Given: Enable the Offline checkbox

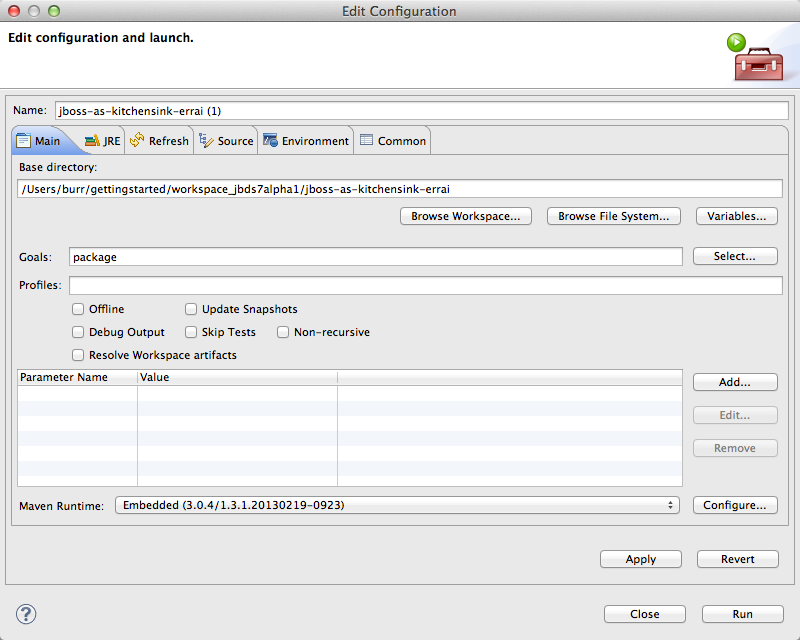Looking at the screenshot, I should 78,309.
